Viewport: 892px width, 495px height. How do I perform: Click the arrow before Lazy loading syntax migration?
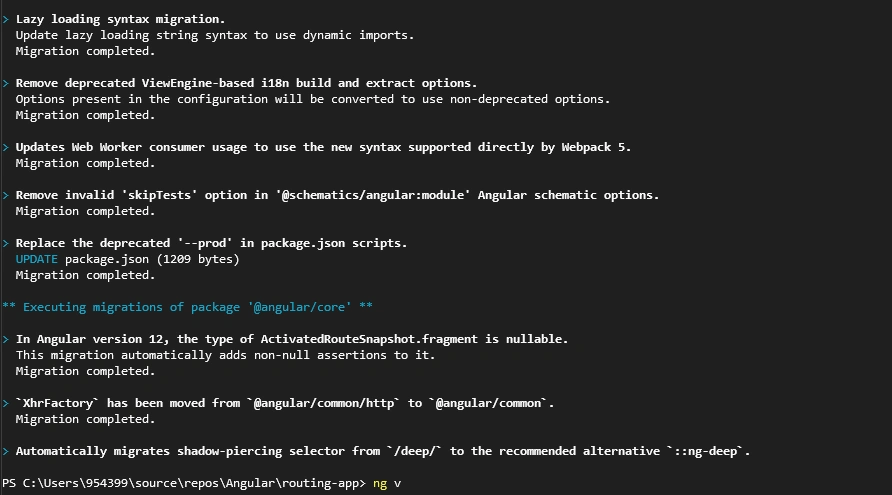tap(6, 19)
